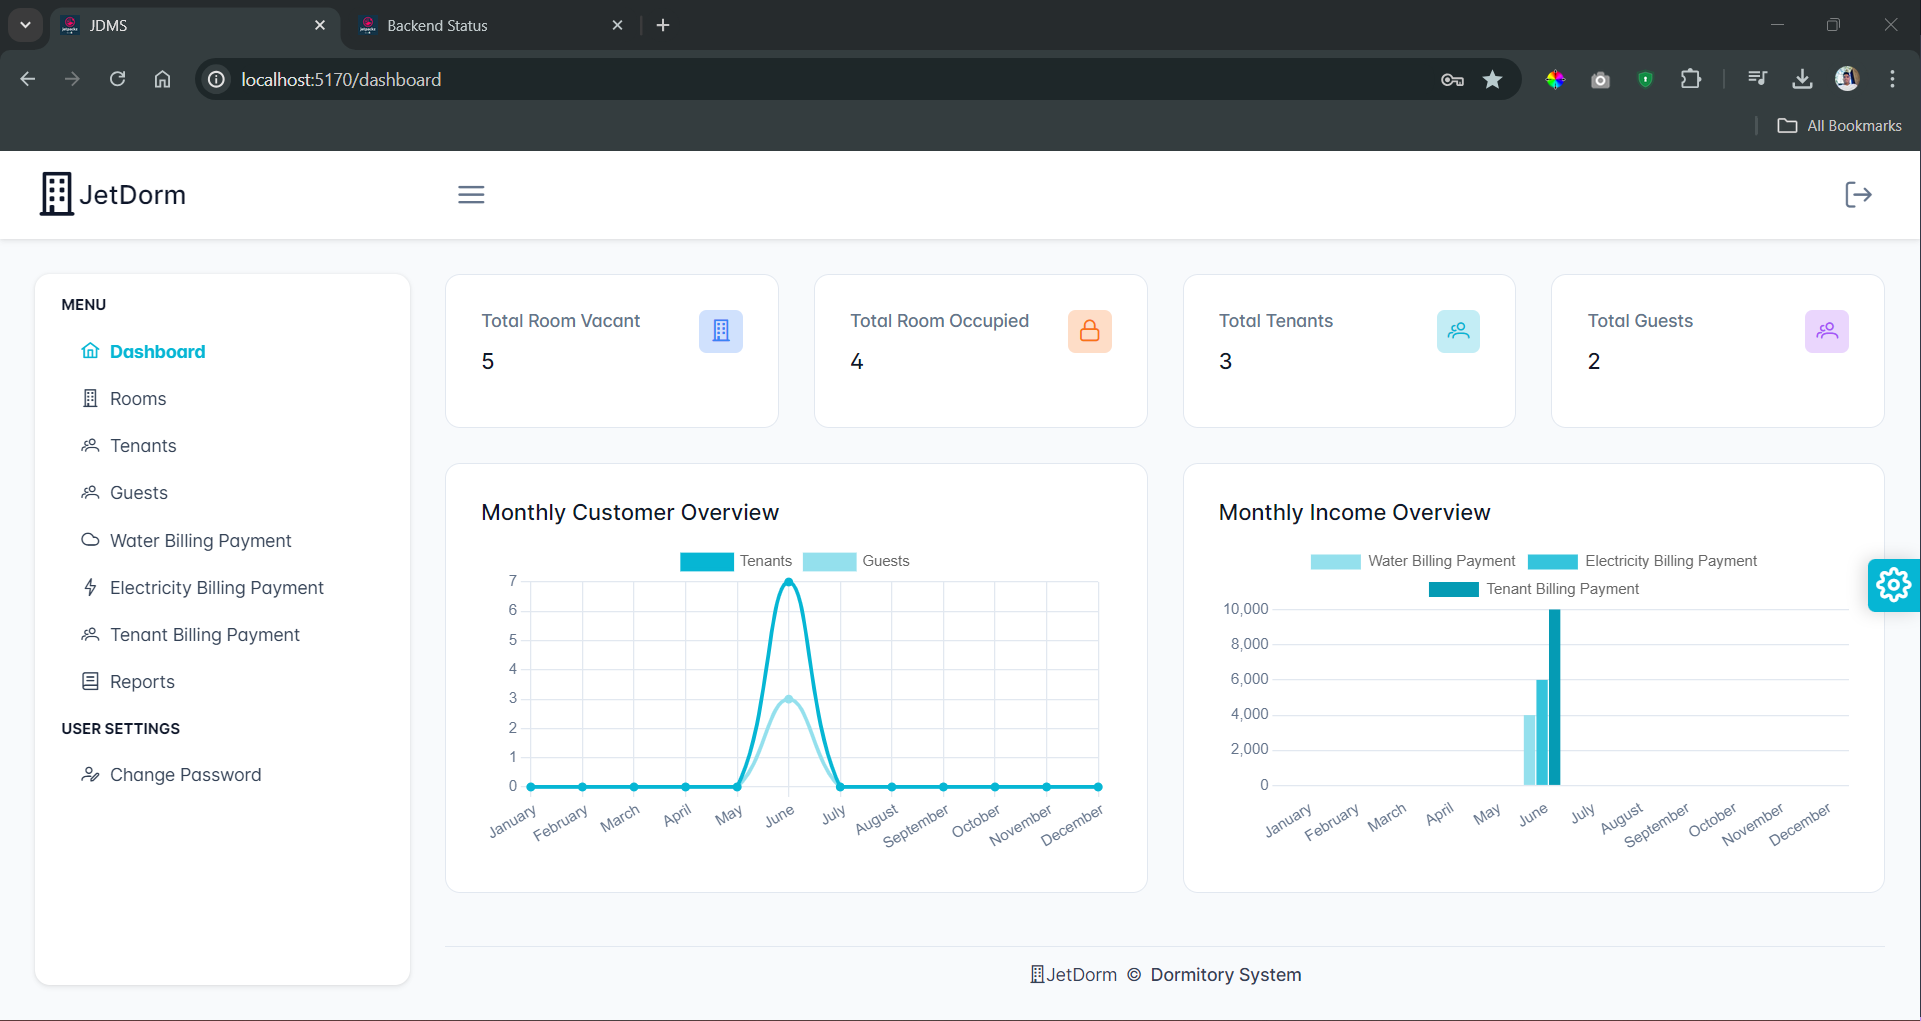Navigate to Guests page
This screenshot has width=1921, height=1021.
click(x=139, y=492)
